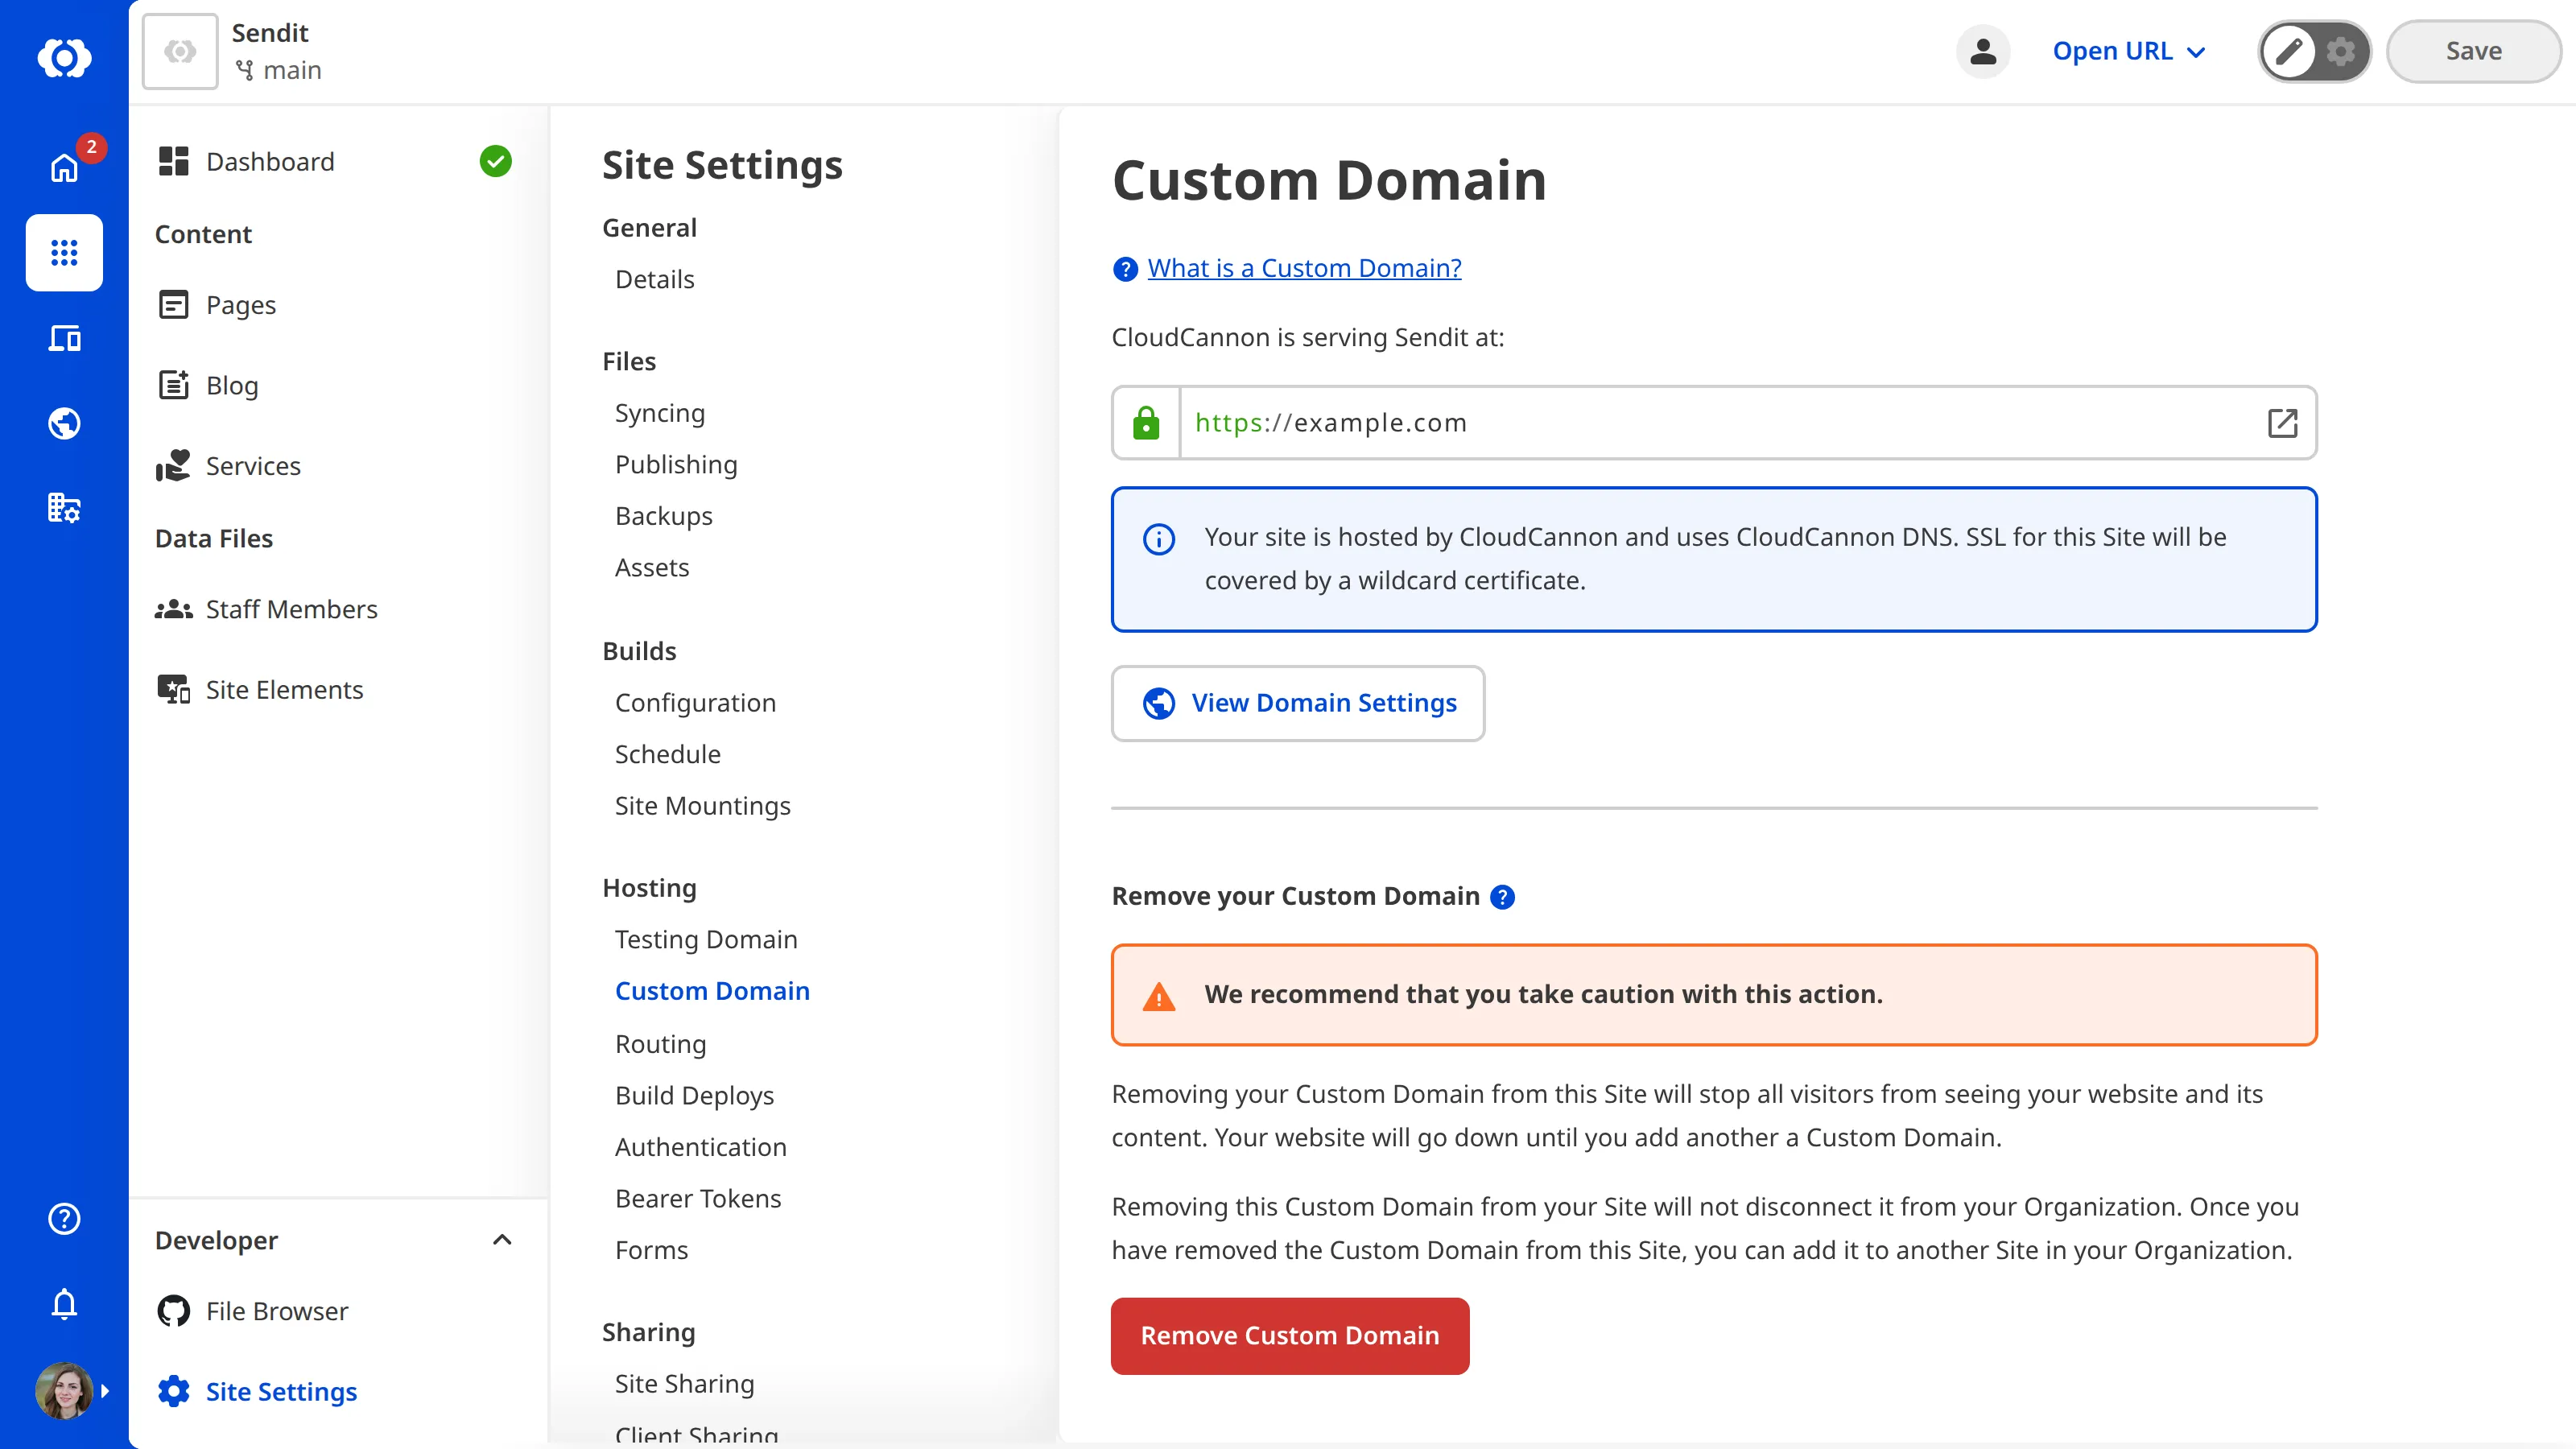Open Testing Domain settings
The image size is (2576, 1449).
(x=706, y=939)
